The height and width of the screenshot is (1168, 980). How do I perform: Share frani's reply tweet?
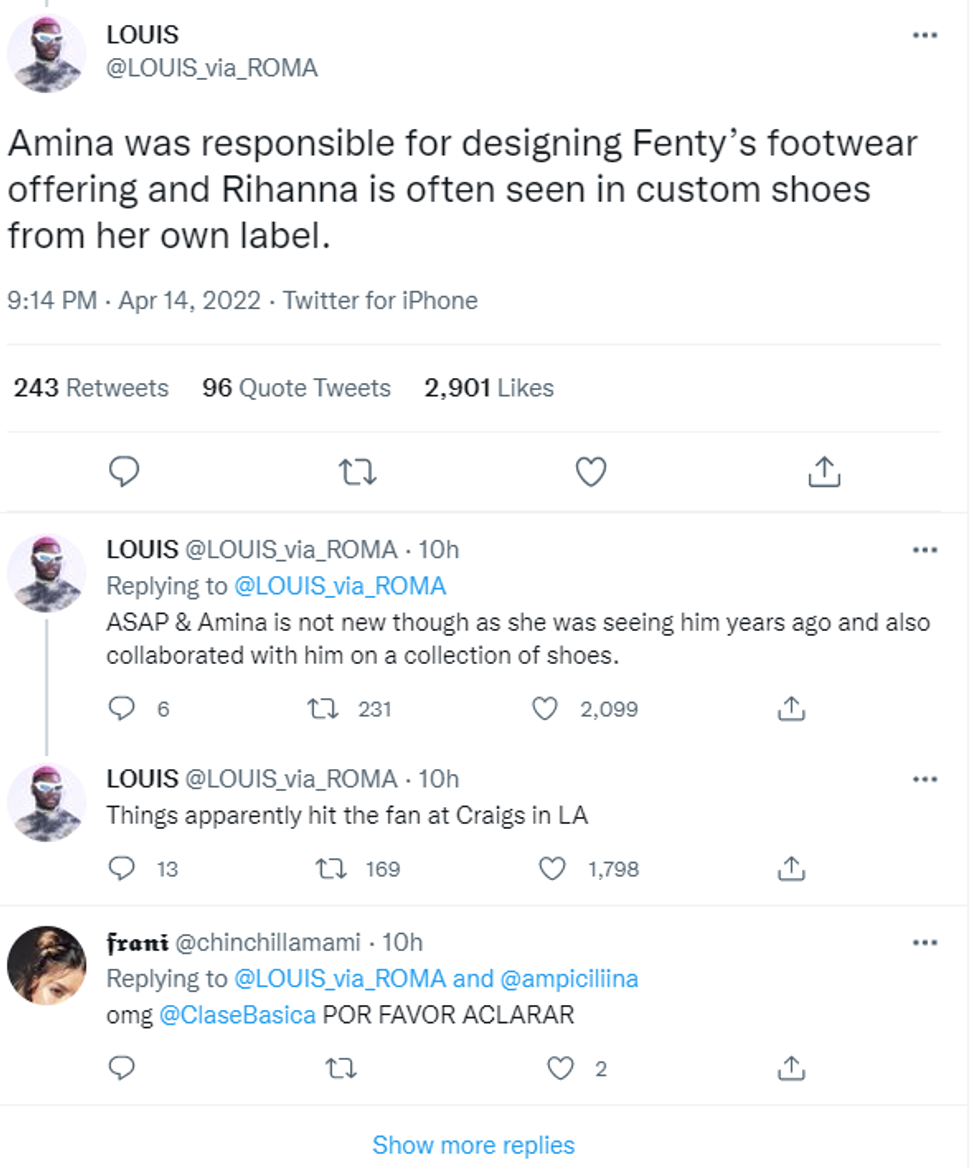[x=791, y=1069]
